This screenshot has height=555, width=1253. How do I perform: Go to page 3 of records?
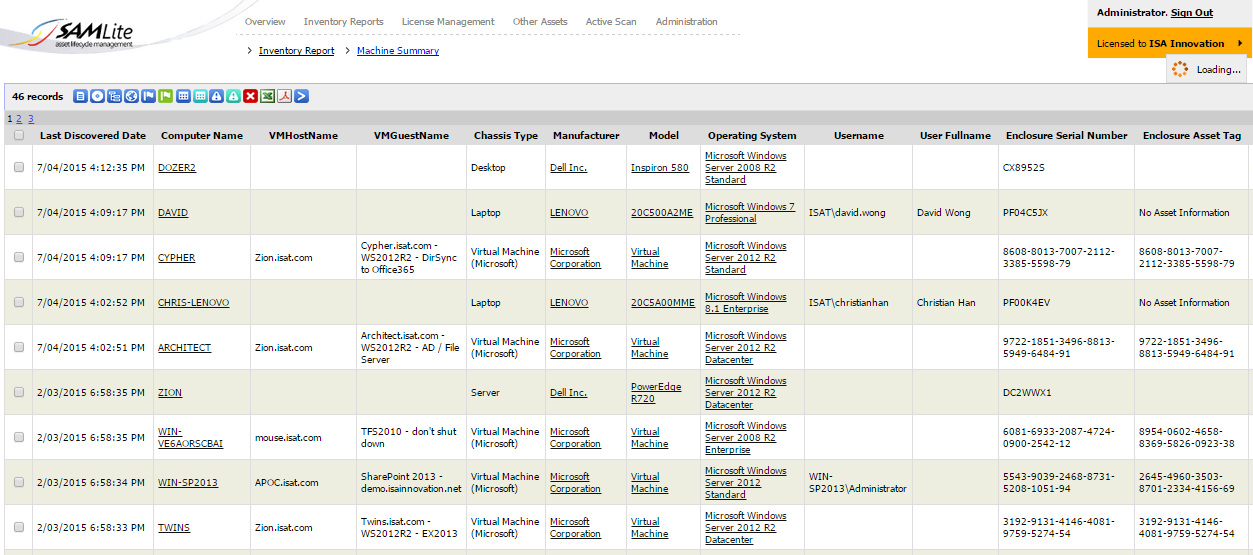tap(31, 118)
